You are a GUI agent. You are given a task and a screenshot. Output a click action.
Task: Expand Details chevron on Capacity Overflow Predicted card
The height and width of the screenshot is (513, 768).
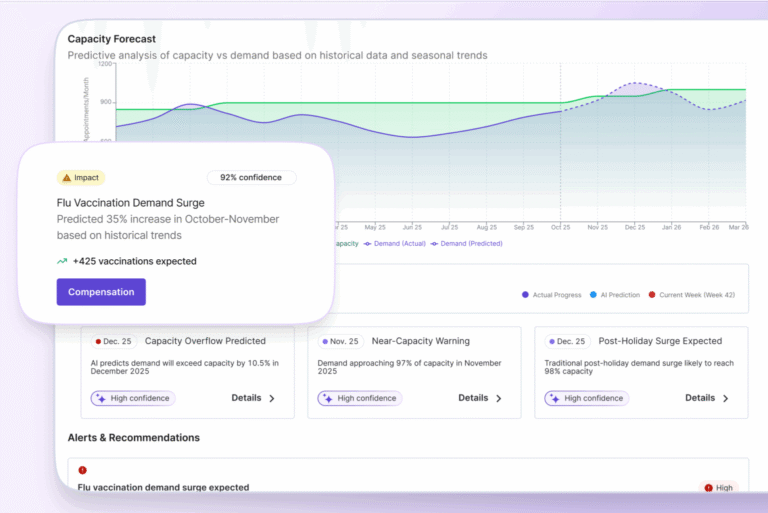coord(271,398)
